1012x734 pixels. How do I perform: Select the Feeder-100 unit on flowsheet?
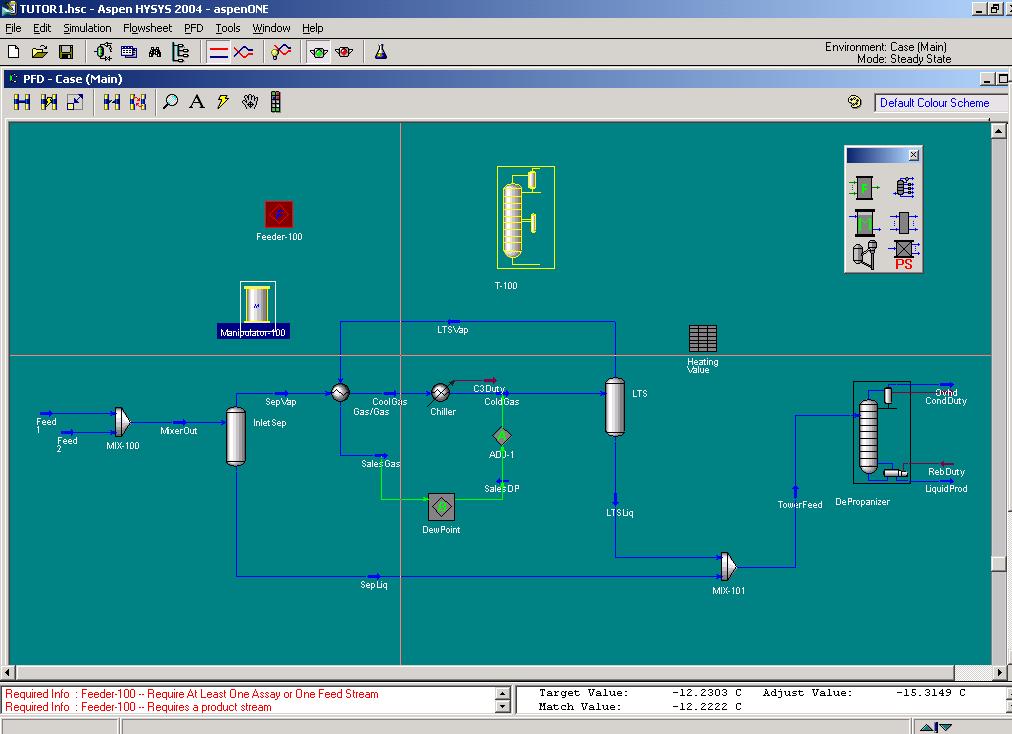[x=279, y=214]
